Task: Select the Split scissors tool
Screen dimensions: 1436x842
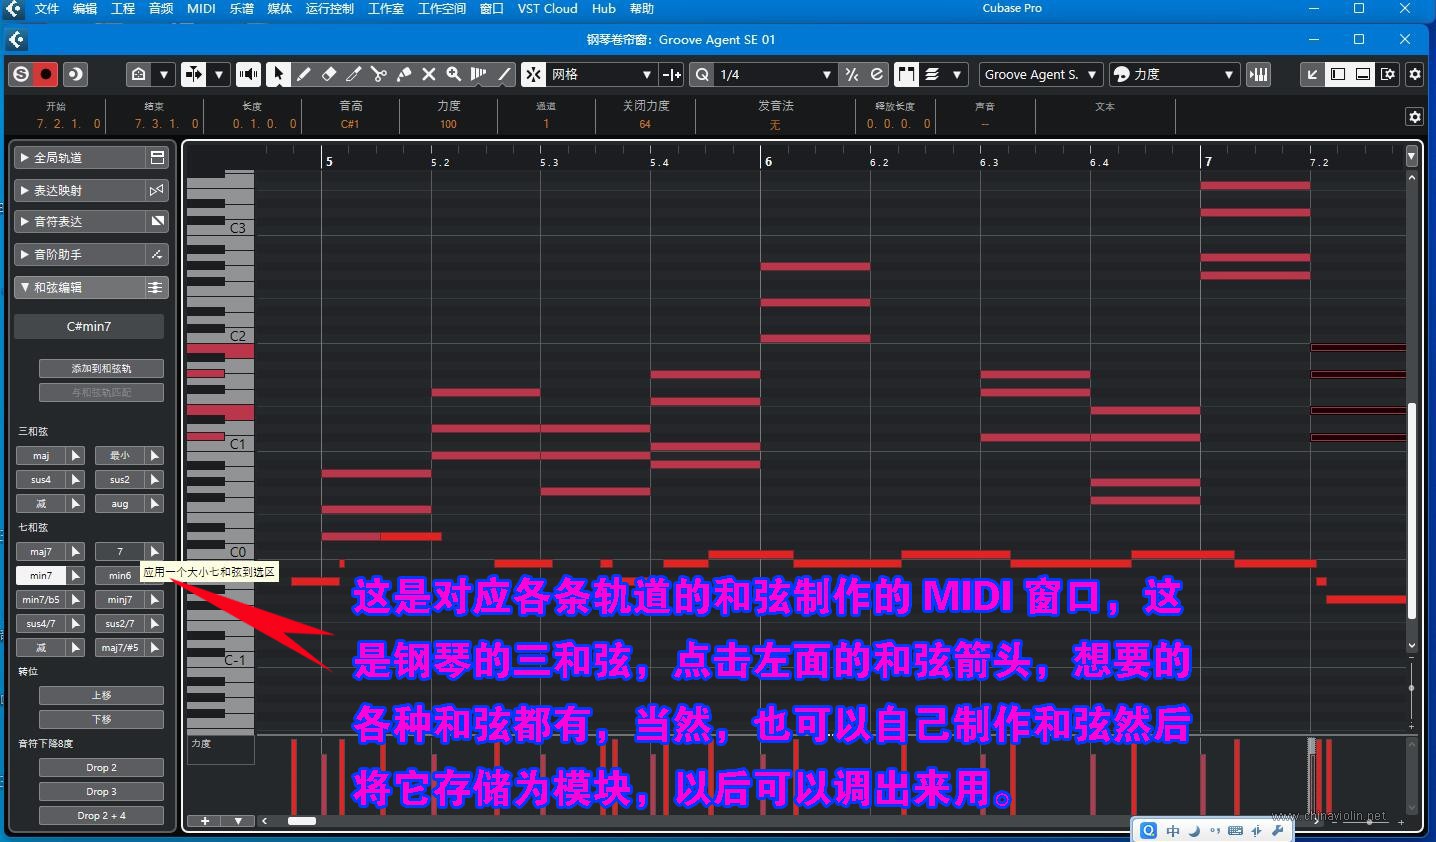Action: pos(378,74)
